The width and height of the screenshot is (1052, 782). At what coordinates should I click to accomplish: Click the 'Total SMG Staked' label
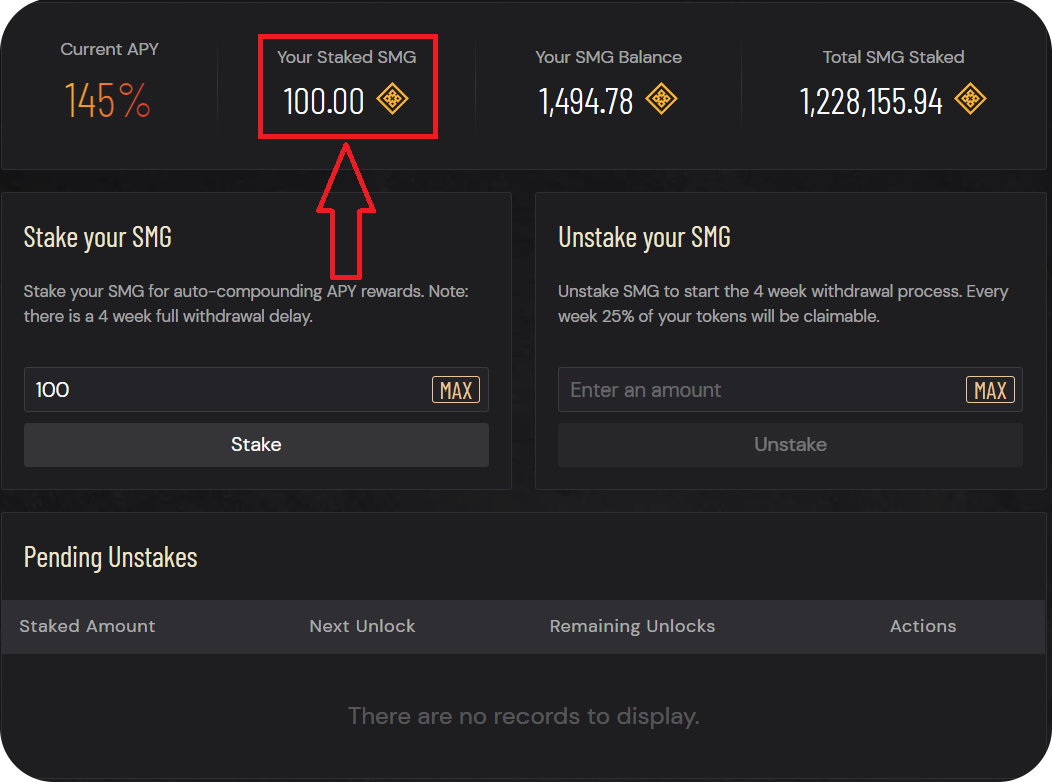point(893,58)
